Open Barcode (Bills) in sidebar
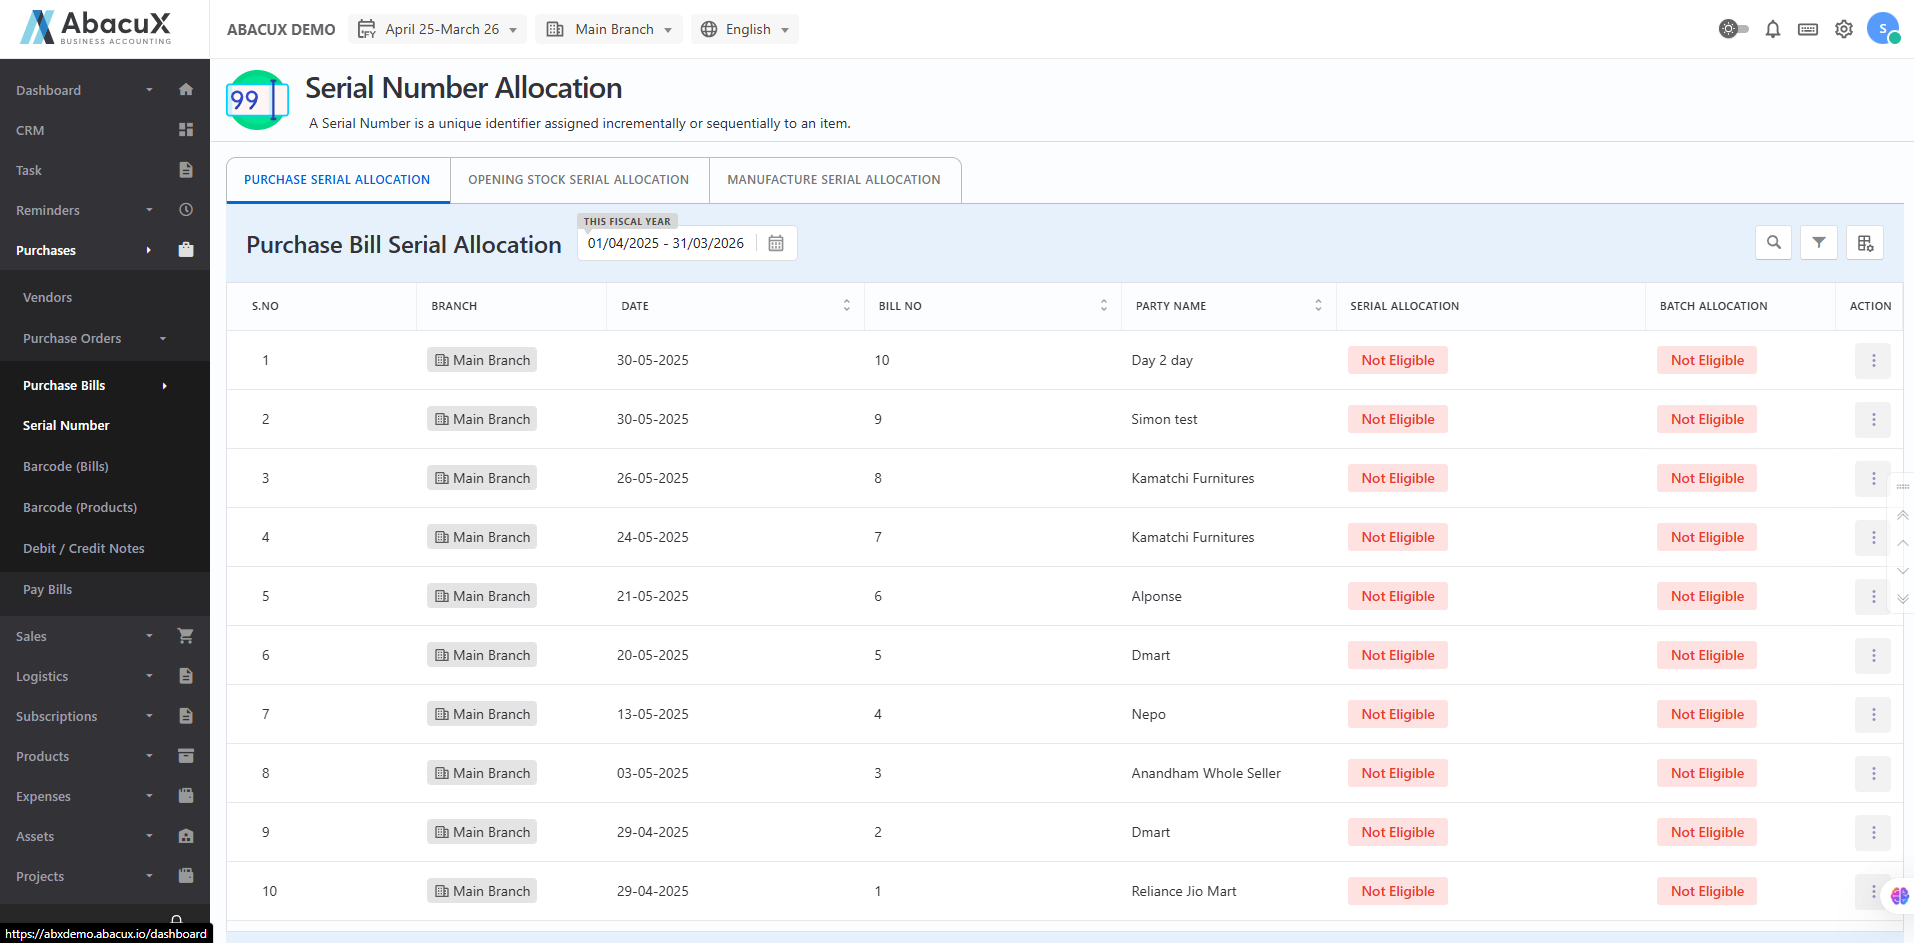 point(66,467)
